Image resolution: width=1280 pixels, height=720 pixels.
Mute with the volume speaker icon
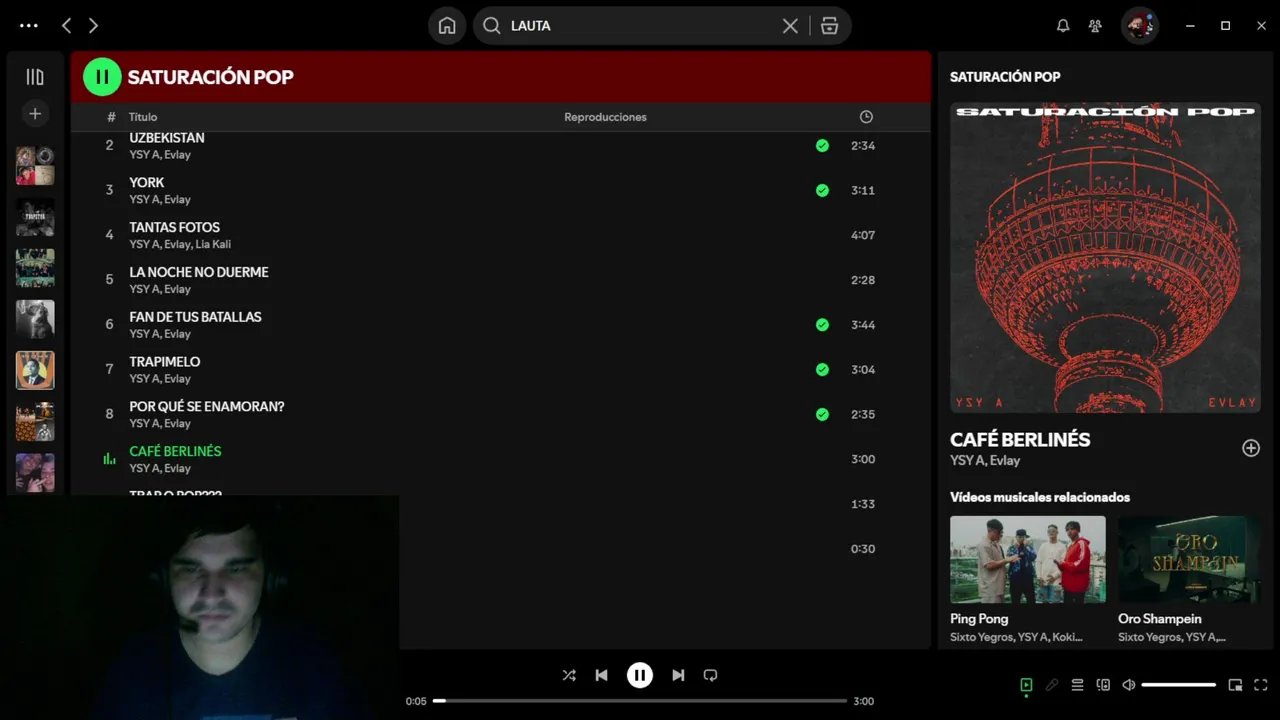coord(1129,685)
